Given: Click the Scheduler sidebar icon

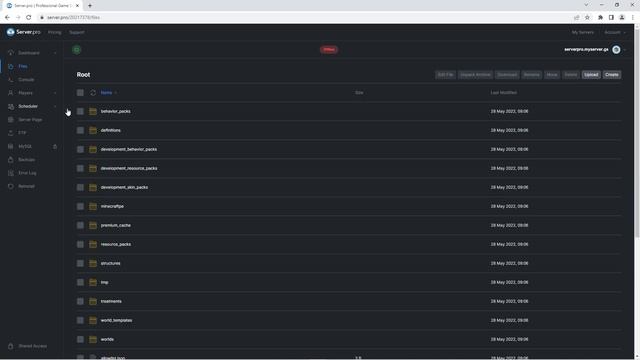Looking at the screenshot, I should click(11, 106).
